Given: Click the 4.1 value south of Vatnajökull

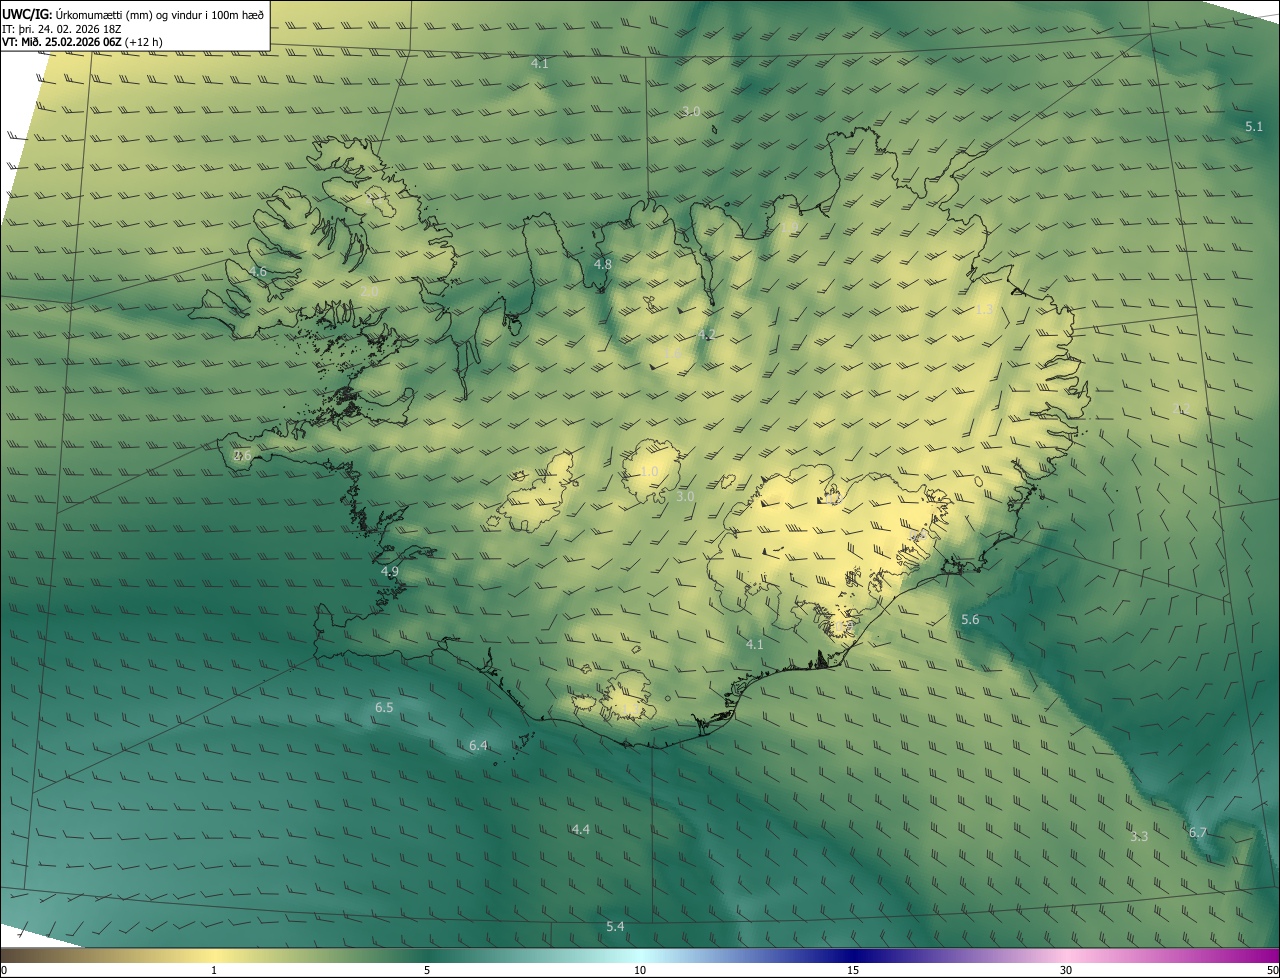Looking at the screenshot, I should [754, 645].
